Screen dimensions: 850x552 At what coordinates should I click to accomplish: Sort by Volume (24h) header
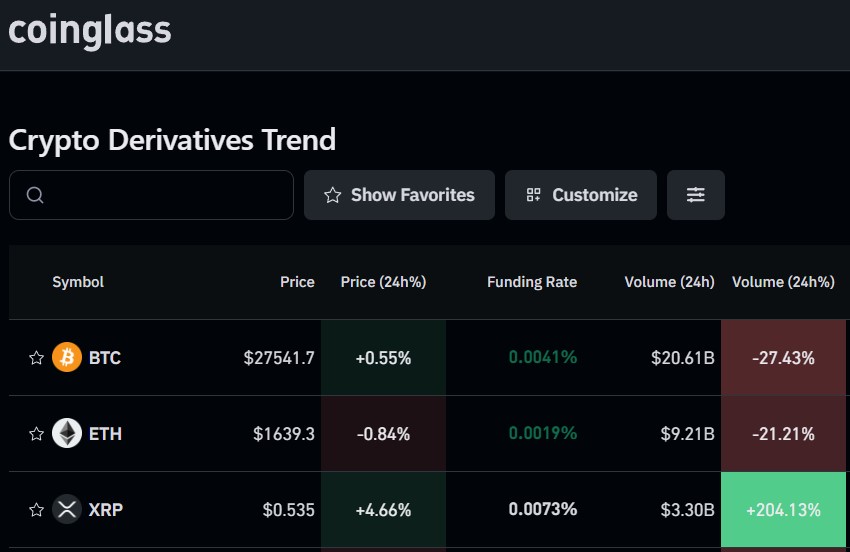point(669,282)
